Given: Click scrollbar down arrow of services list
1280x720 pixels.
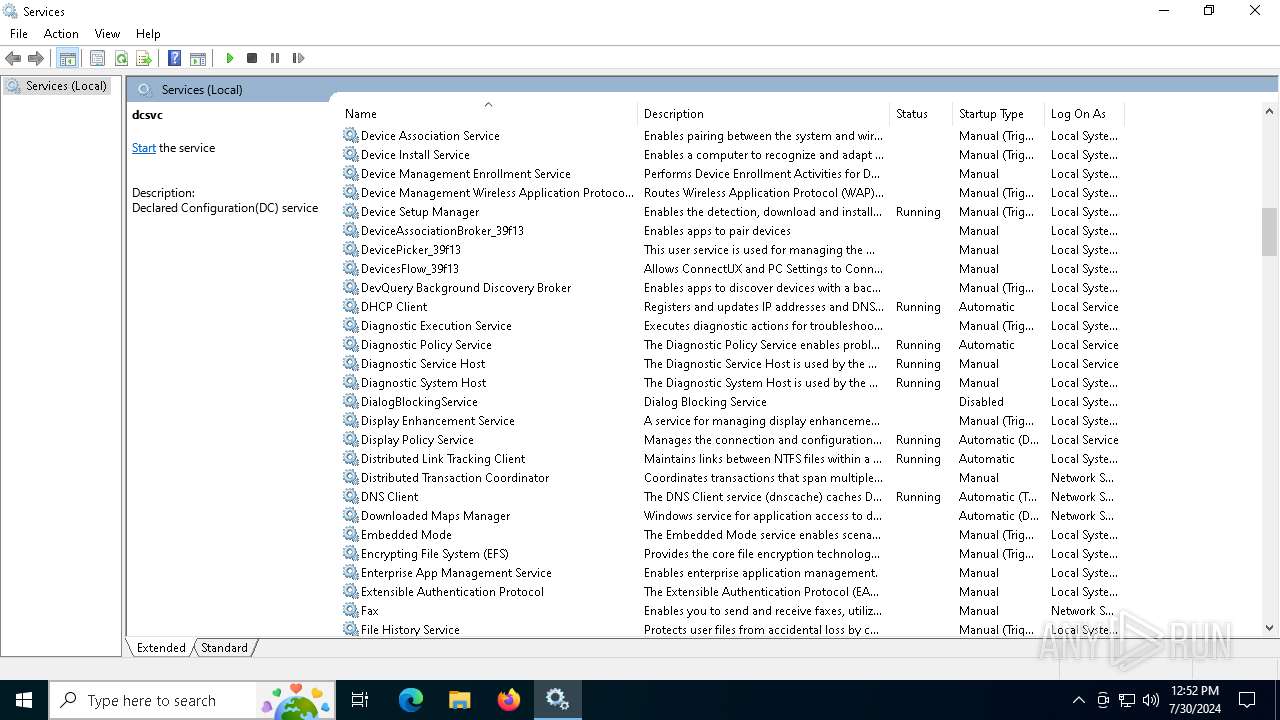Looking at the screenshot, I should [x=1270, y=628].
